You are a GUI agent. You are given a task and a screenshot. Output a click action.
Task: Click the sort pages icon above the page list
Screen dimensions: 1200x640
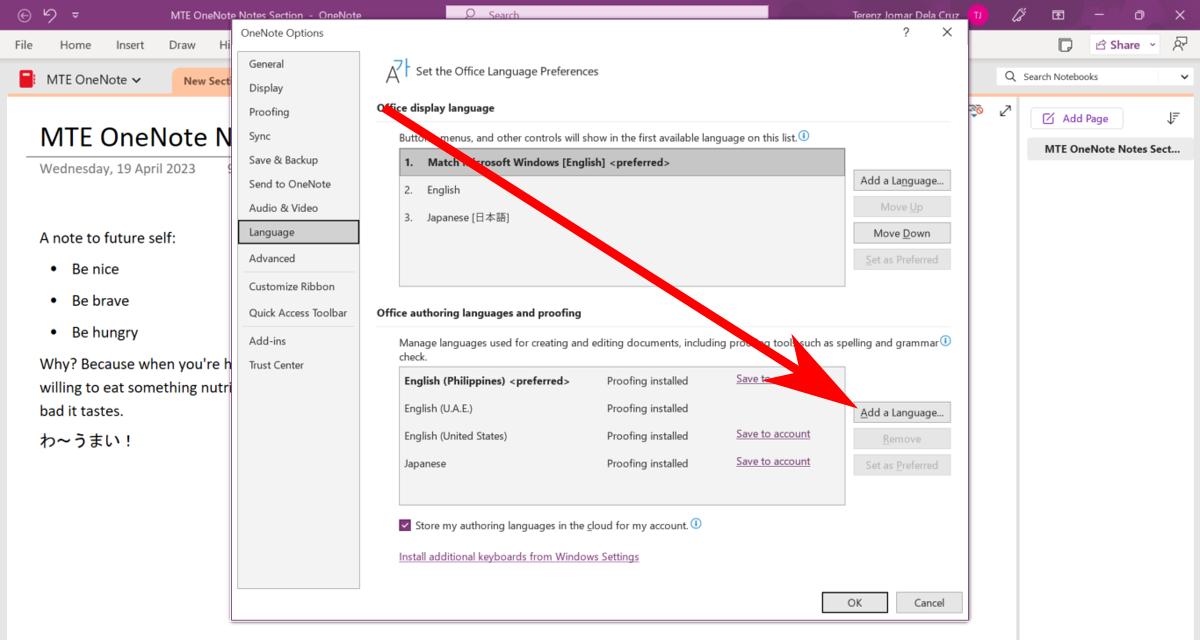(x=1172, y=118)
